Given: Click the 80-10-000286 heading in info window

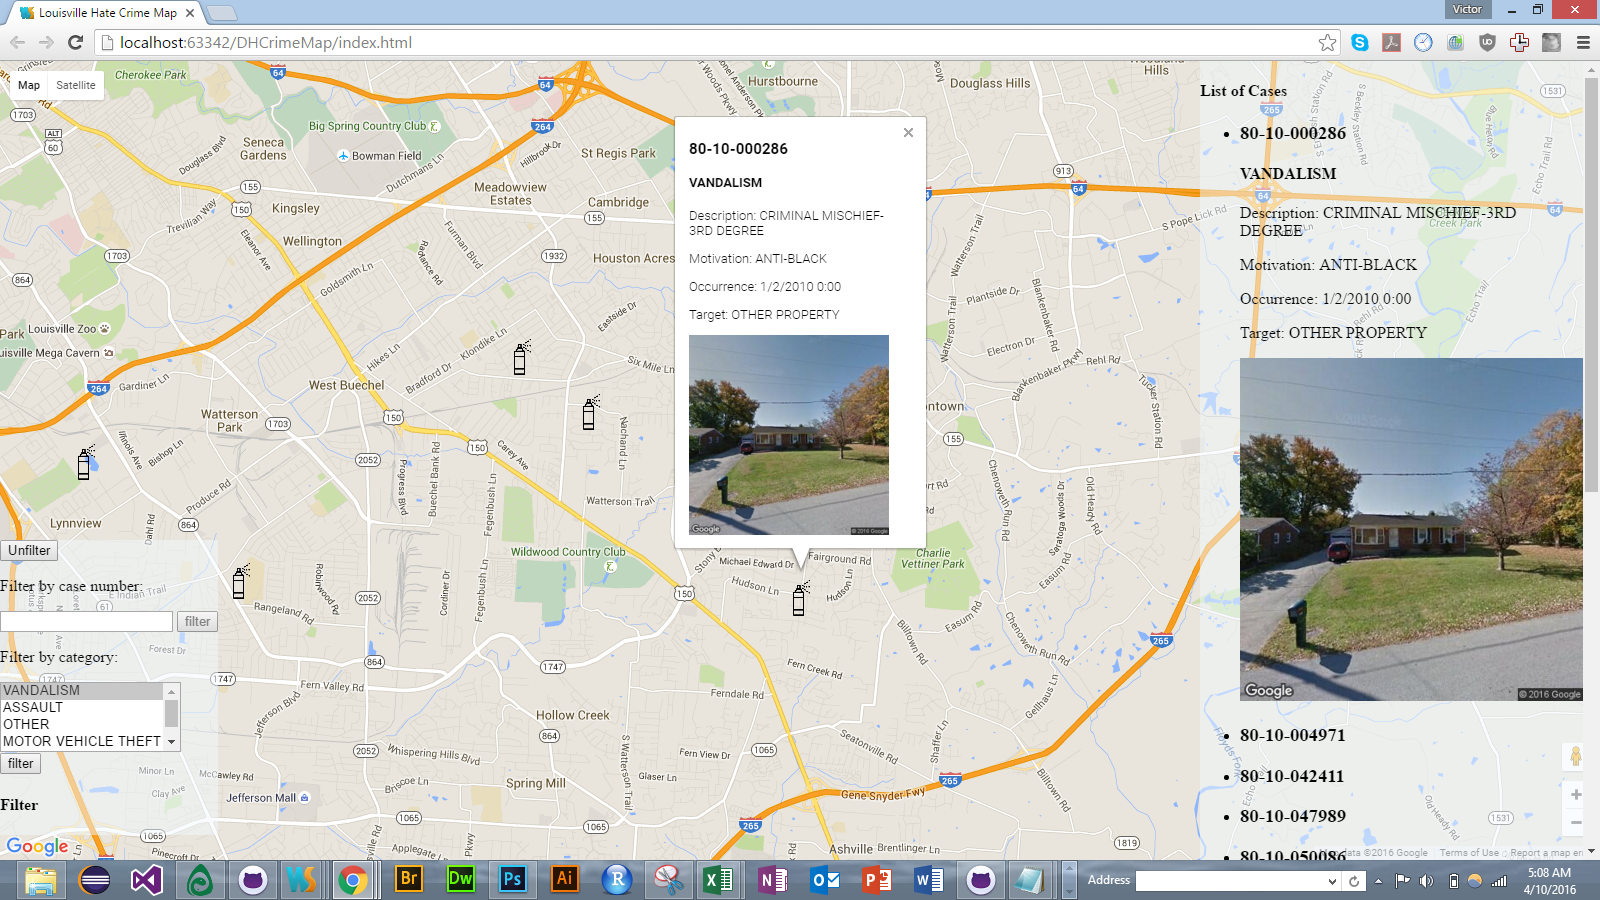Looking at the screenshot, I should (738, 148).
